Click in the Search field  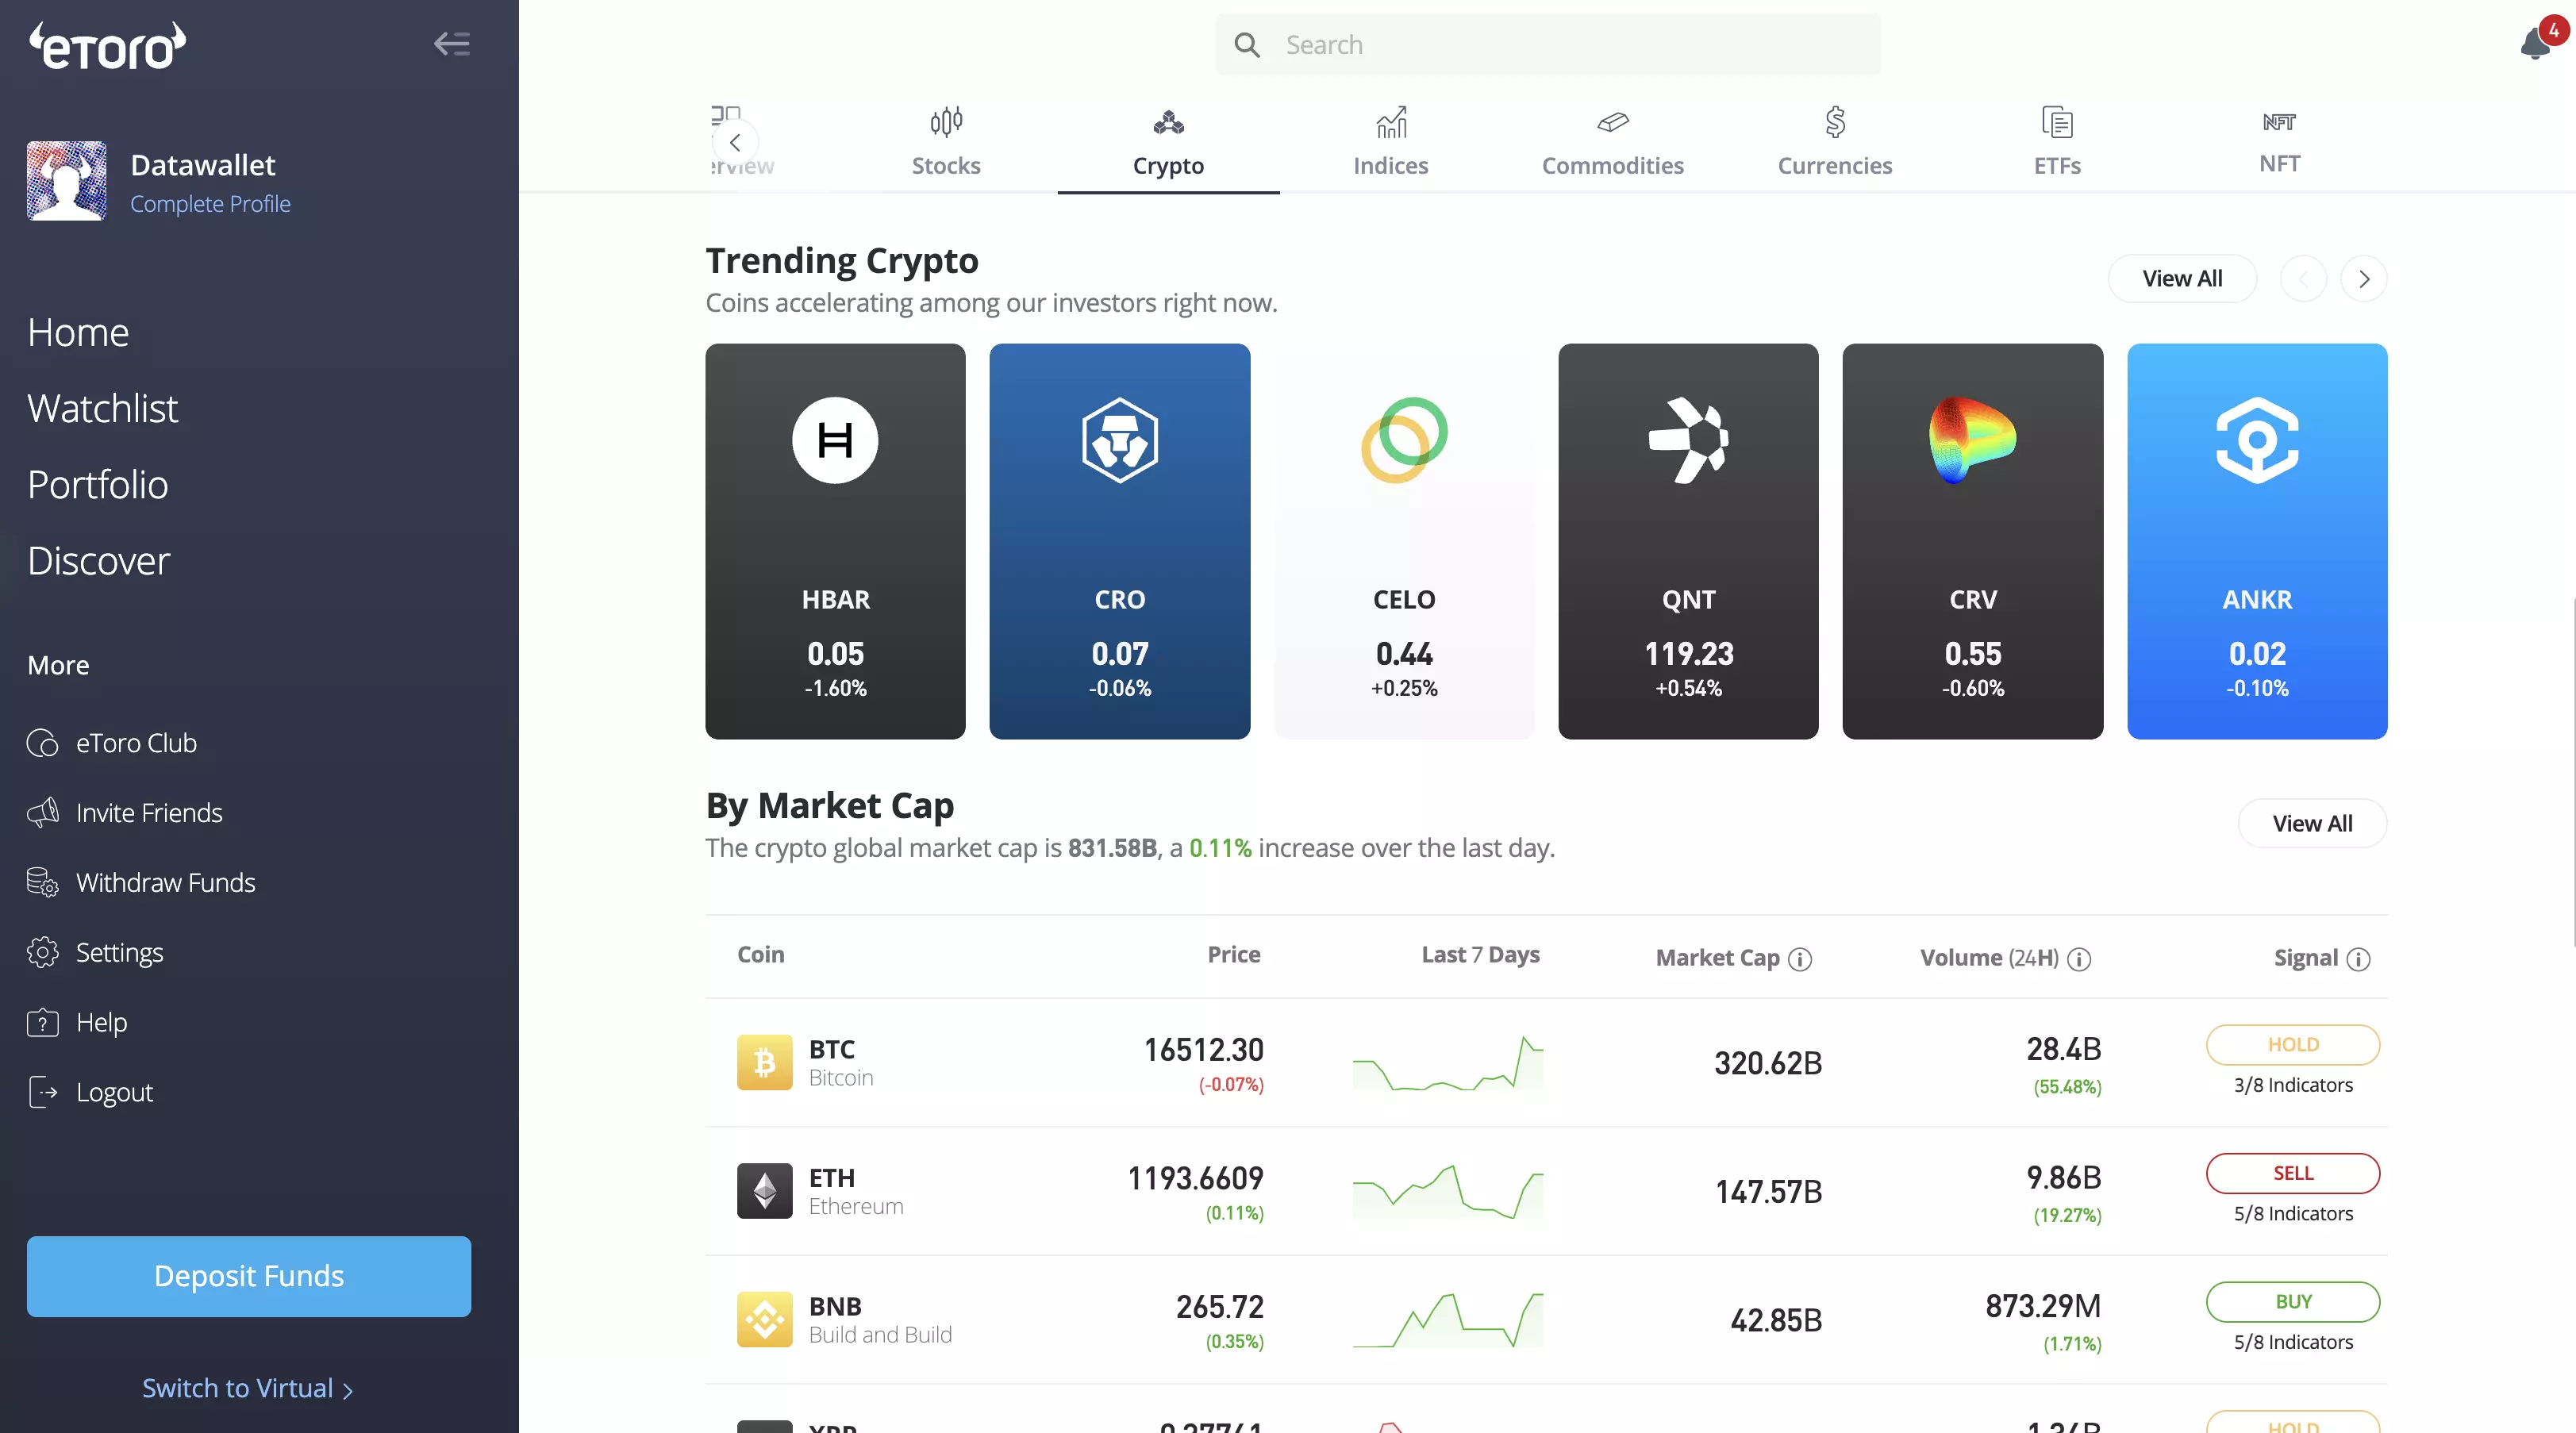(1547, 45)
